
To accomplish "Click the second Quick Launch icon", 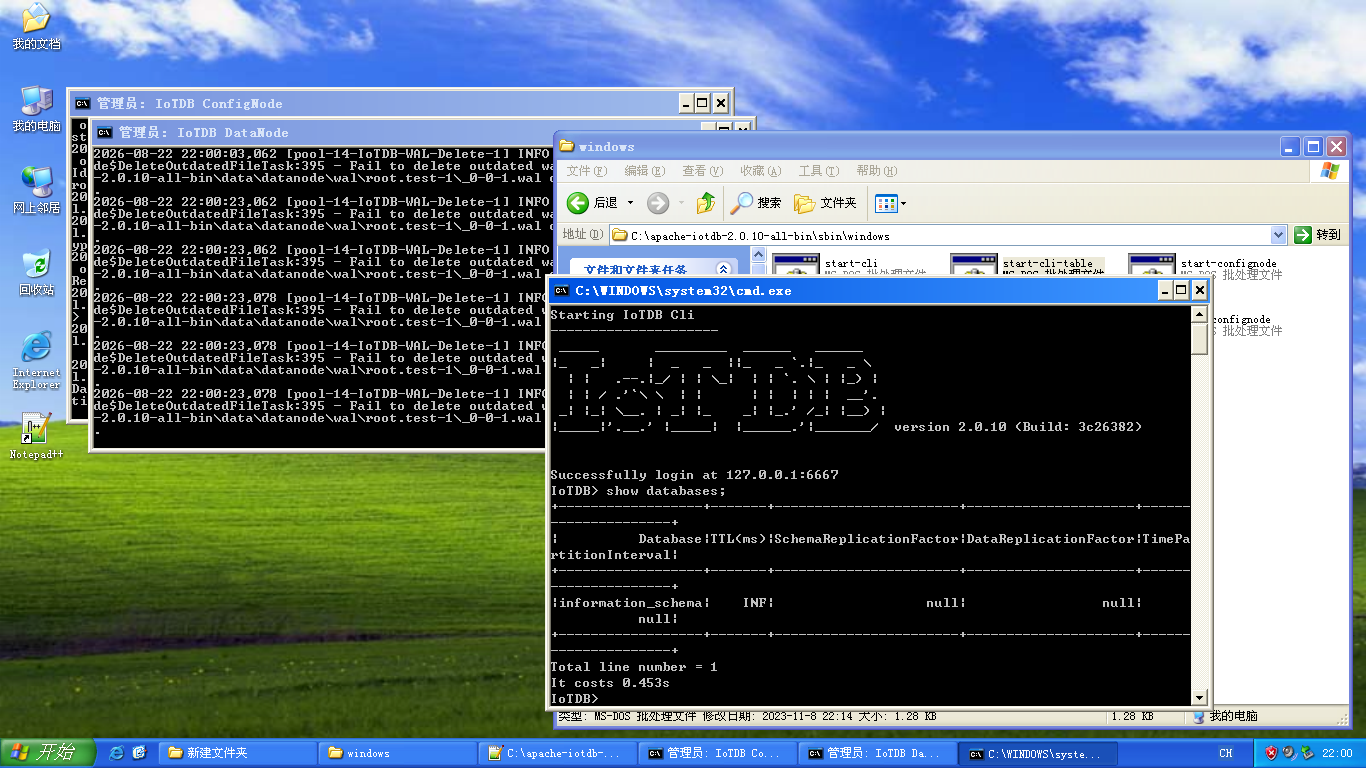I will (x=139, y=752).
